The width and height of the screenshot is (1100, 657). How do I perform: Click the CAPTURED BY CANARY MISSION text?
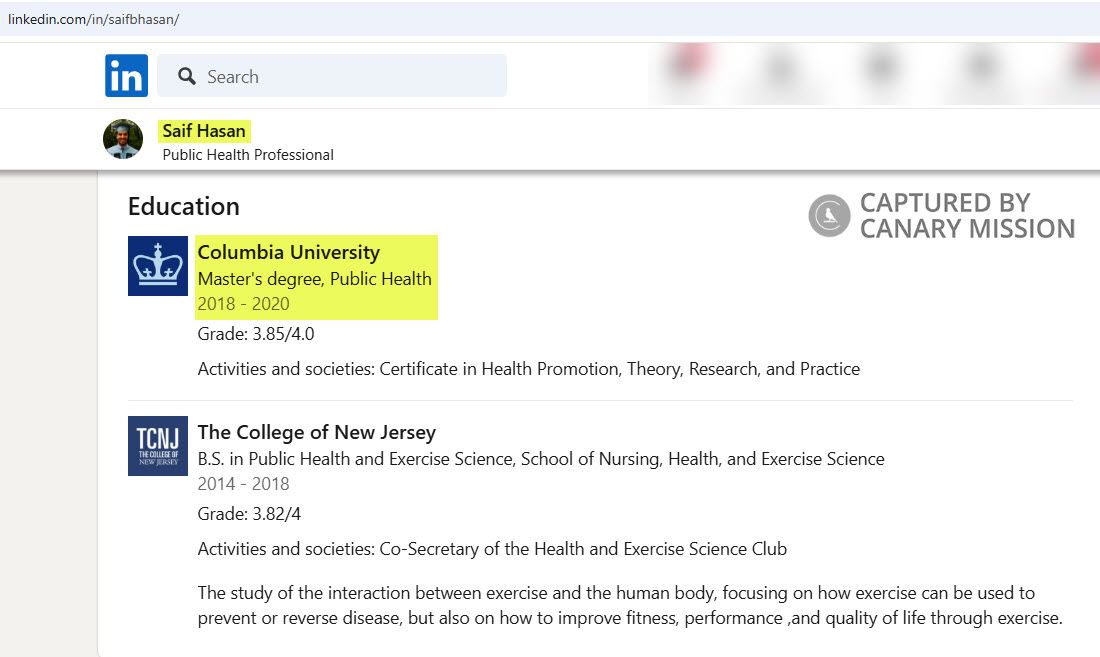(967, 216)
